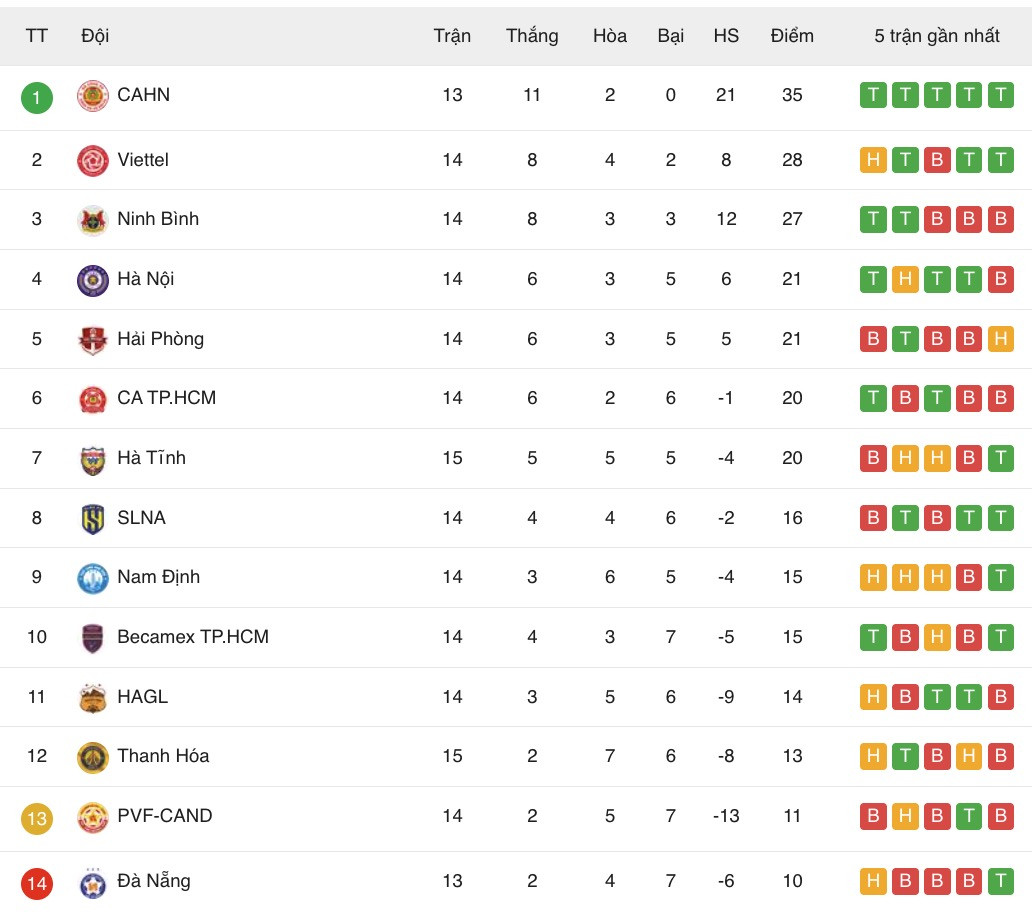
Task: Click the CAHN club logo
Action: (x=93, y=96)
